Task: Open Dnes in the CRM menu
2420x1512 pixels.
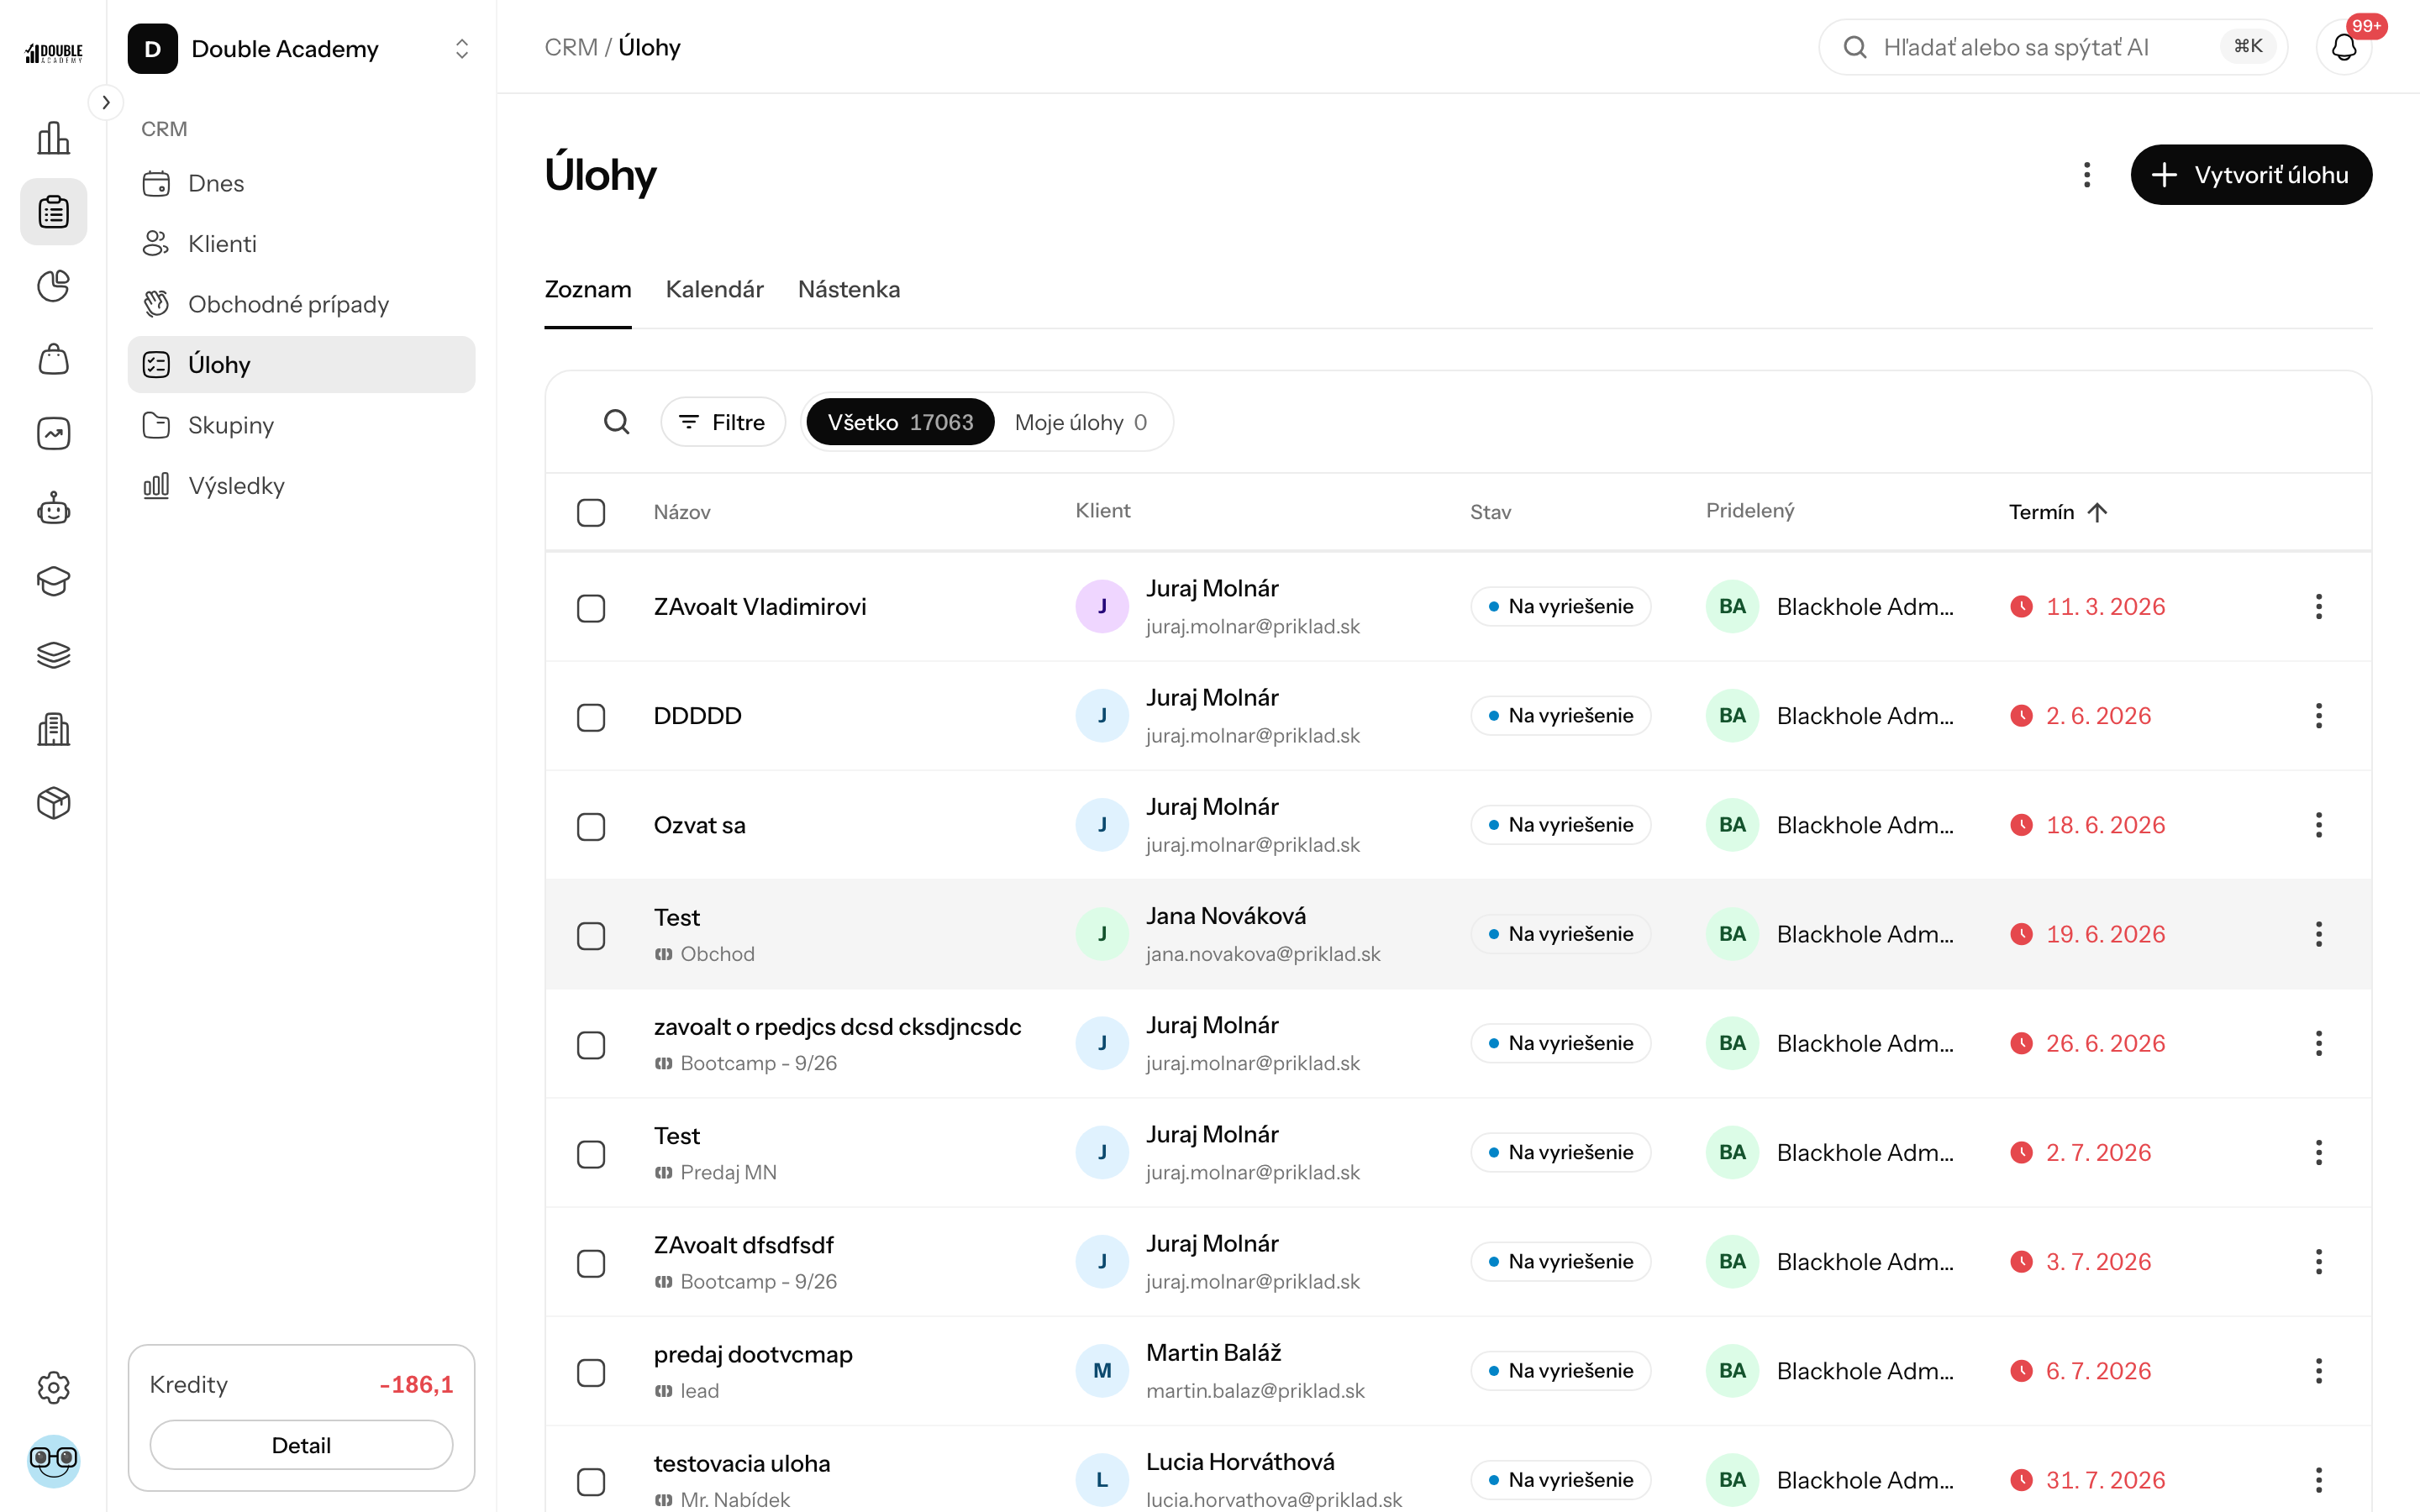Action: pos(301,183)
